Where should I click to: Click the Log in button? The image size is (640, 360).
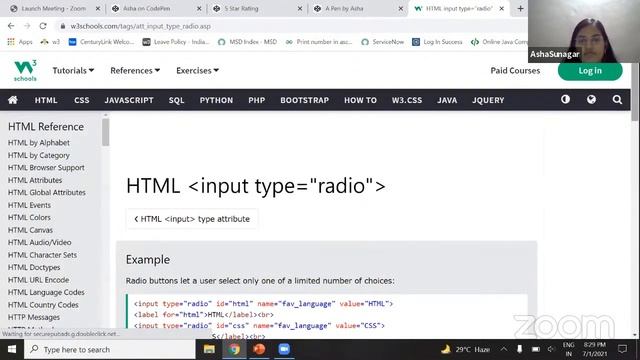[590, 71]
